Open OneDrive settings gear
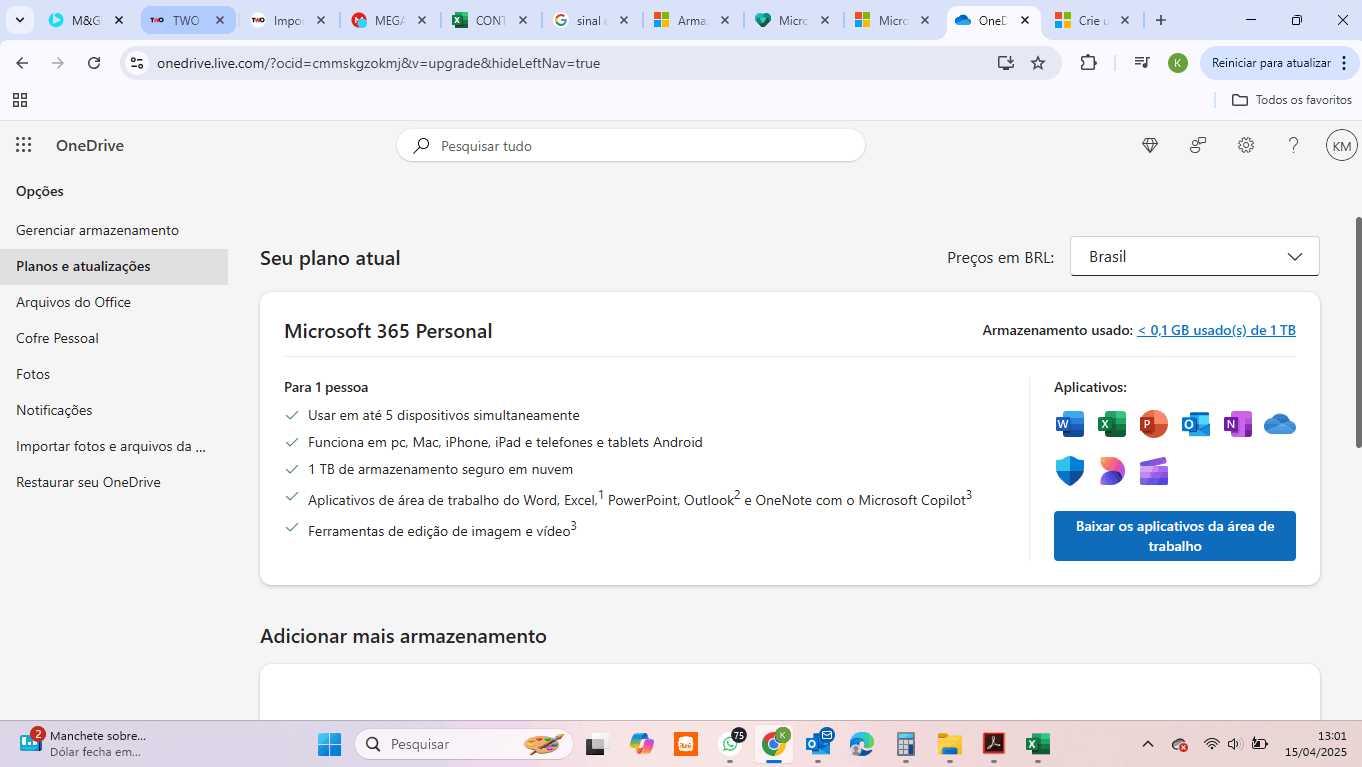Viewport: 1362px width, 767px height. pos(1246,145)
